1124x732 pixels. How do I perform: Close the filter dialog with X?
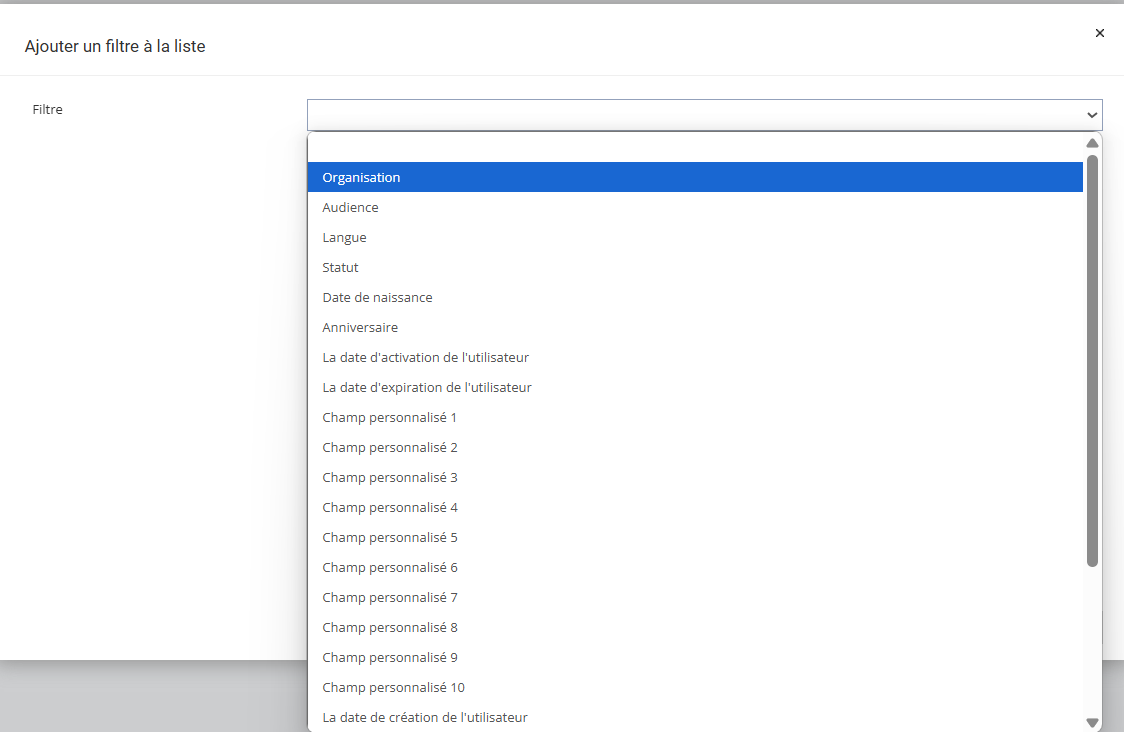(x=1100, y=33)
